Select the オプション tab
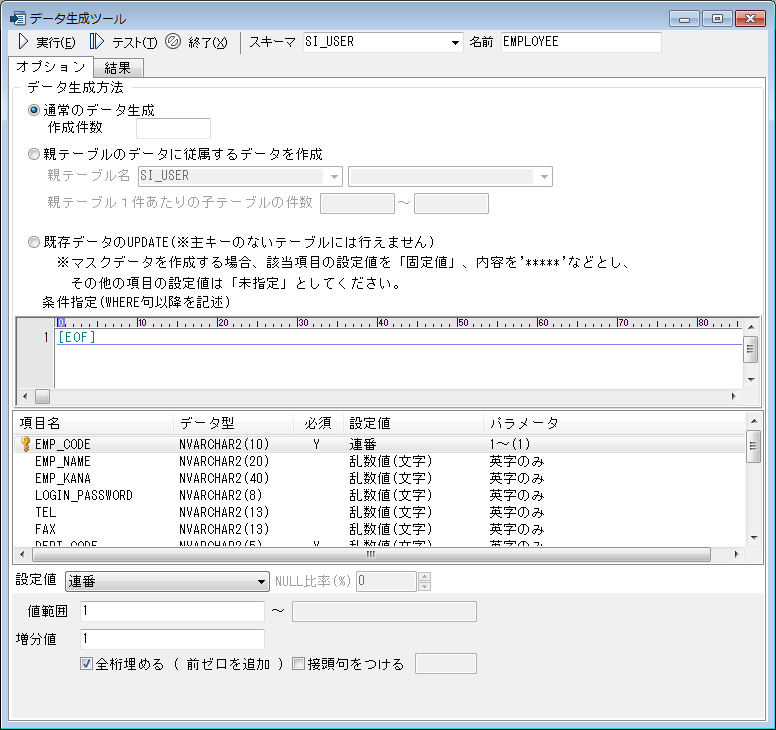The height and width of the screenshot is (730, 776). click(x=51, y=67)
